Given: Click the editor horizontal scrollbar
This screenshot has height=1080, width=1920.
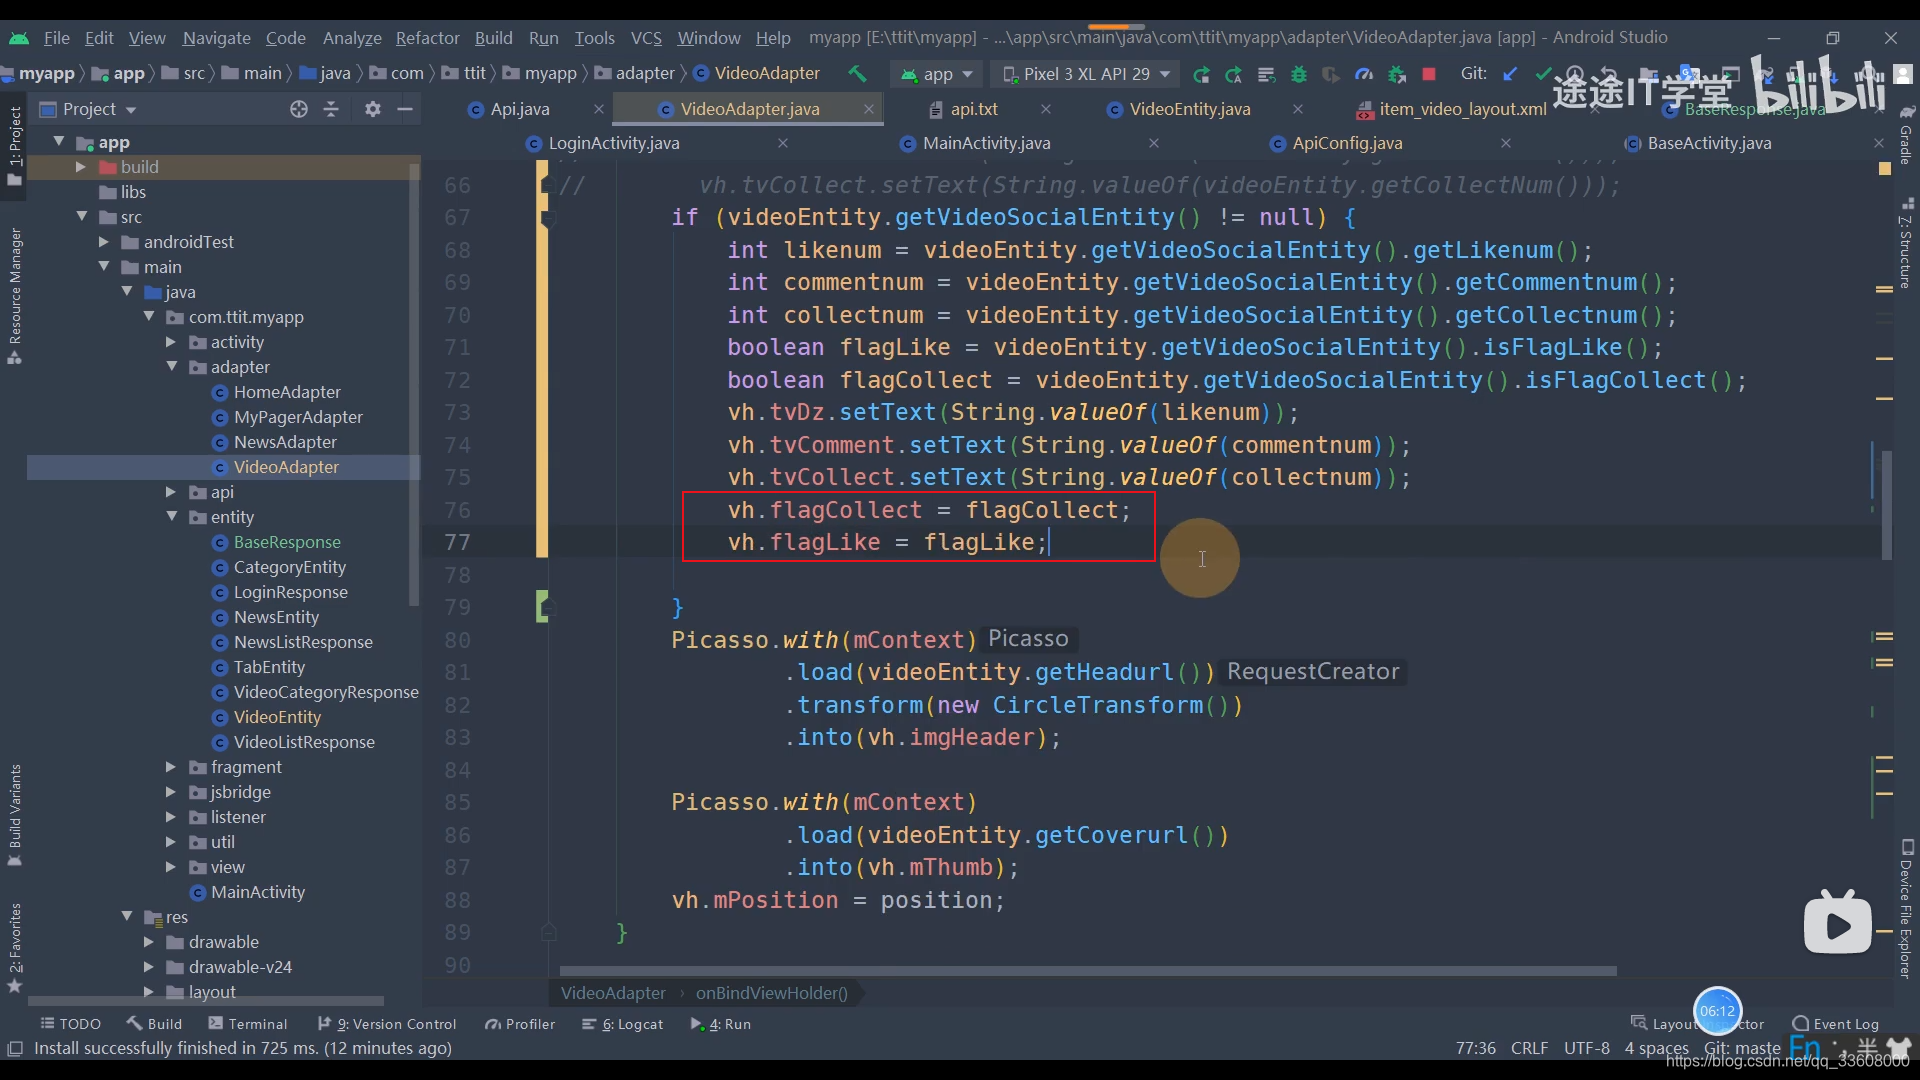Looking at the screenshot, I should point(1088,971).
